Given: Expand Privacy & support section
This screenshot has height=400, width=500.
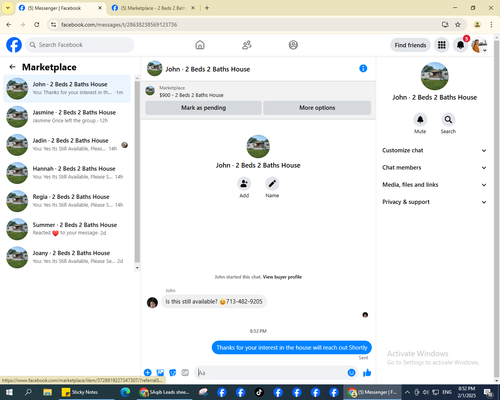Looking at the screenshot, I should [x=434, y=202].
